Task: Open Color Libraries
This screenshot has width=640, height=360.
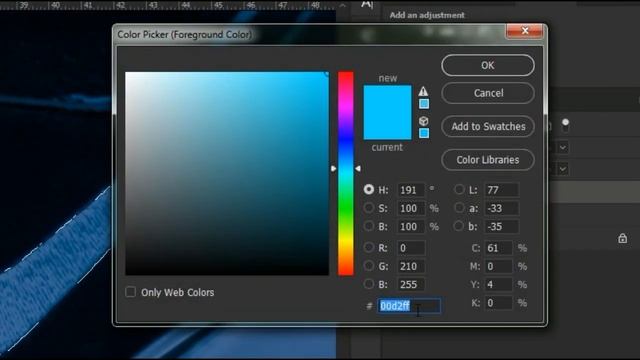Action: pos(488,160)
